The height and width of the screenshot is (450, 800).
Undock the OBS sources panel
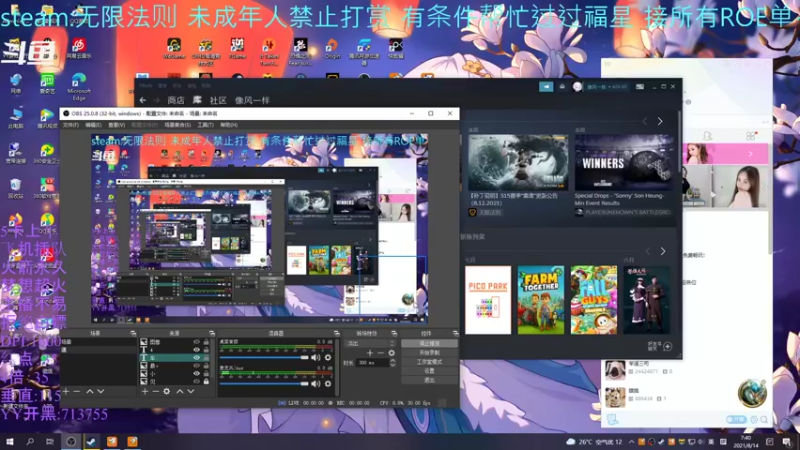pyautogui.click(x=212, y=333)
